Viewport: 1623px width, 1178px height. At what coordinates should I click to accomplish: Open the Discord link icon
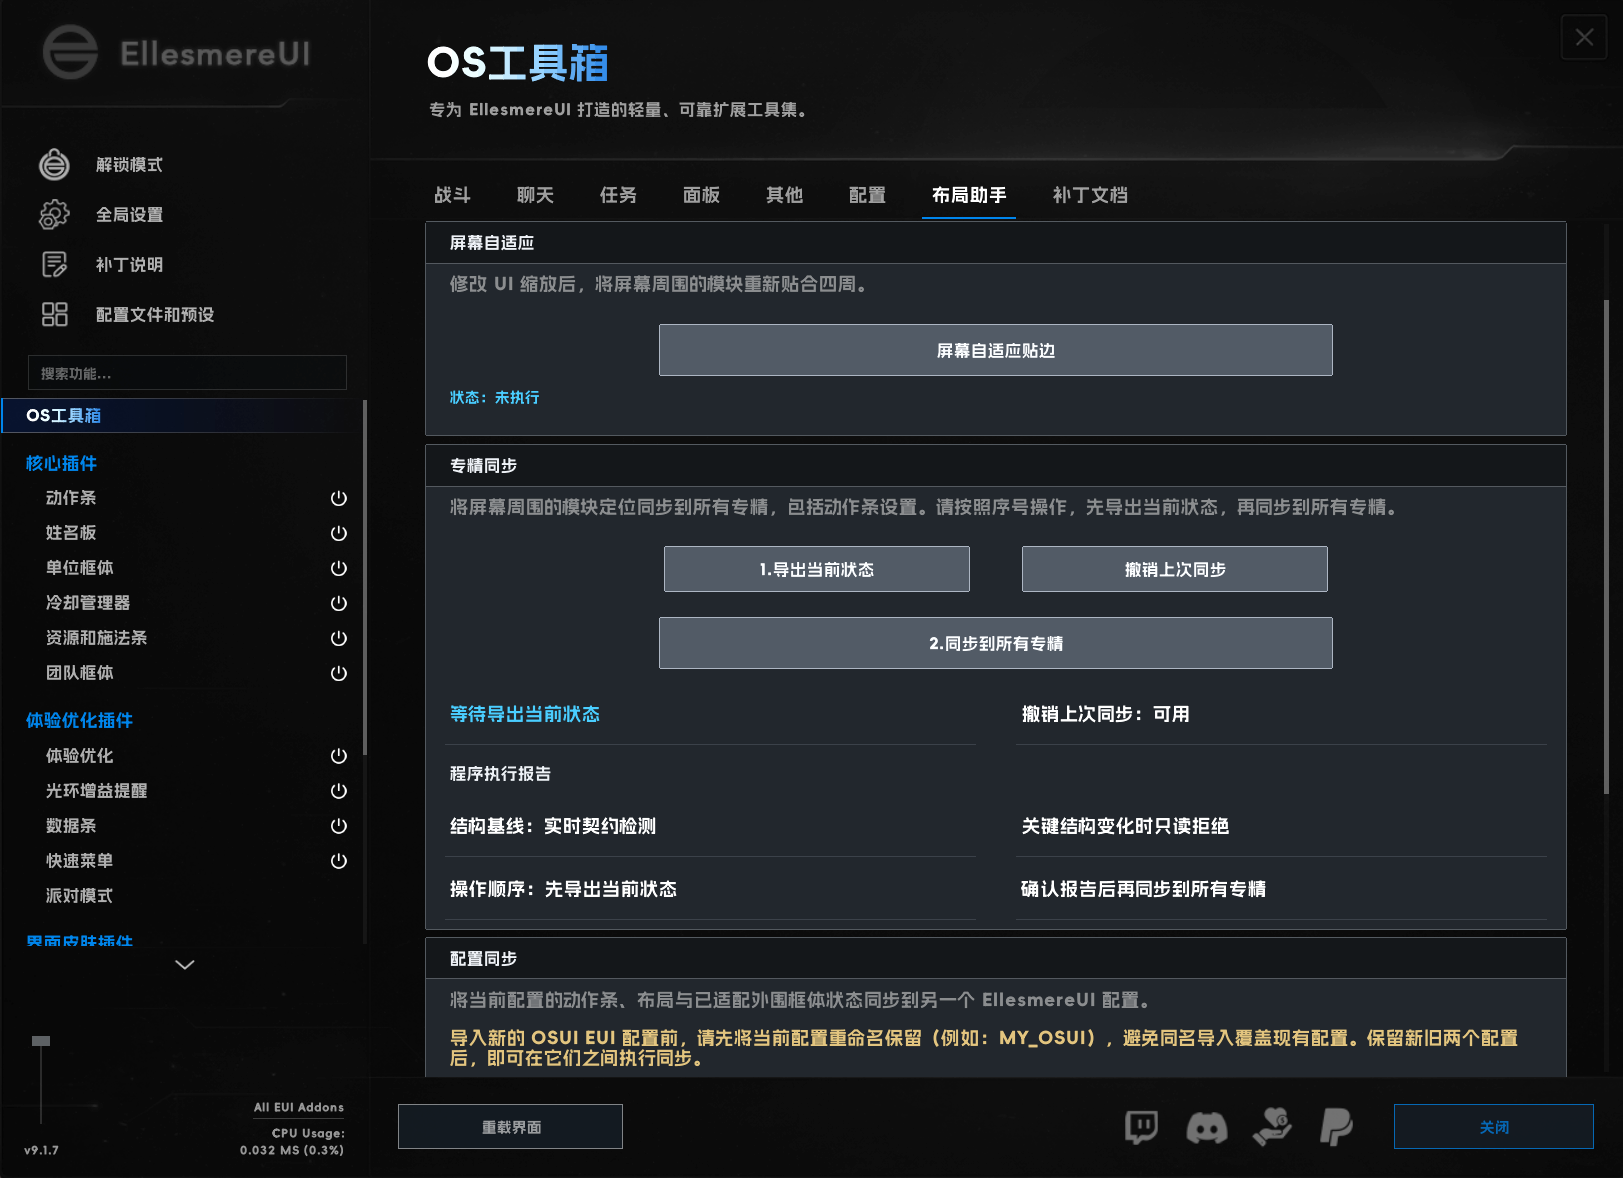point(1207,1128)
